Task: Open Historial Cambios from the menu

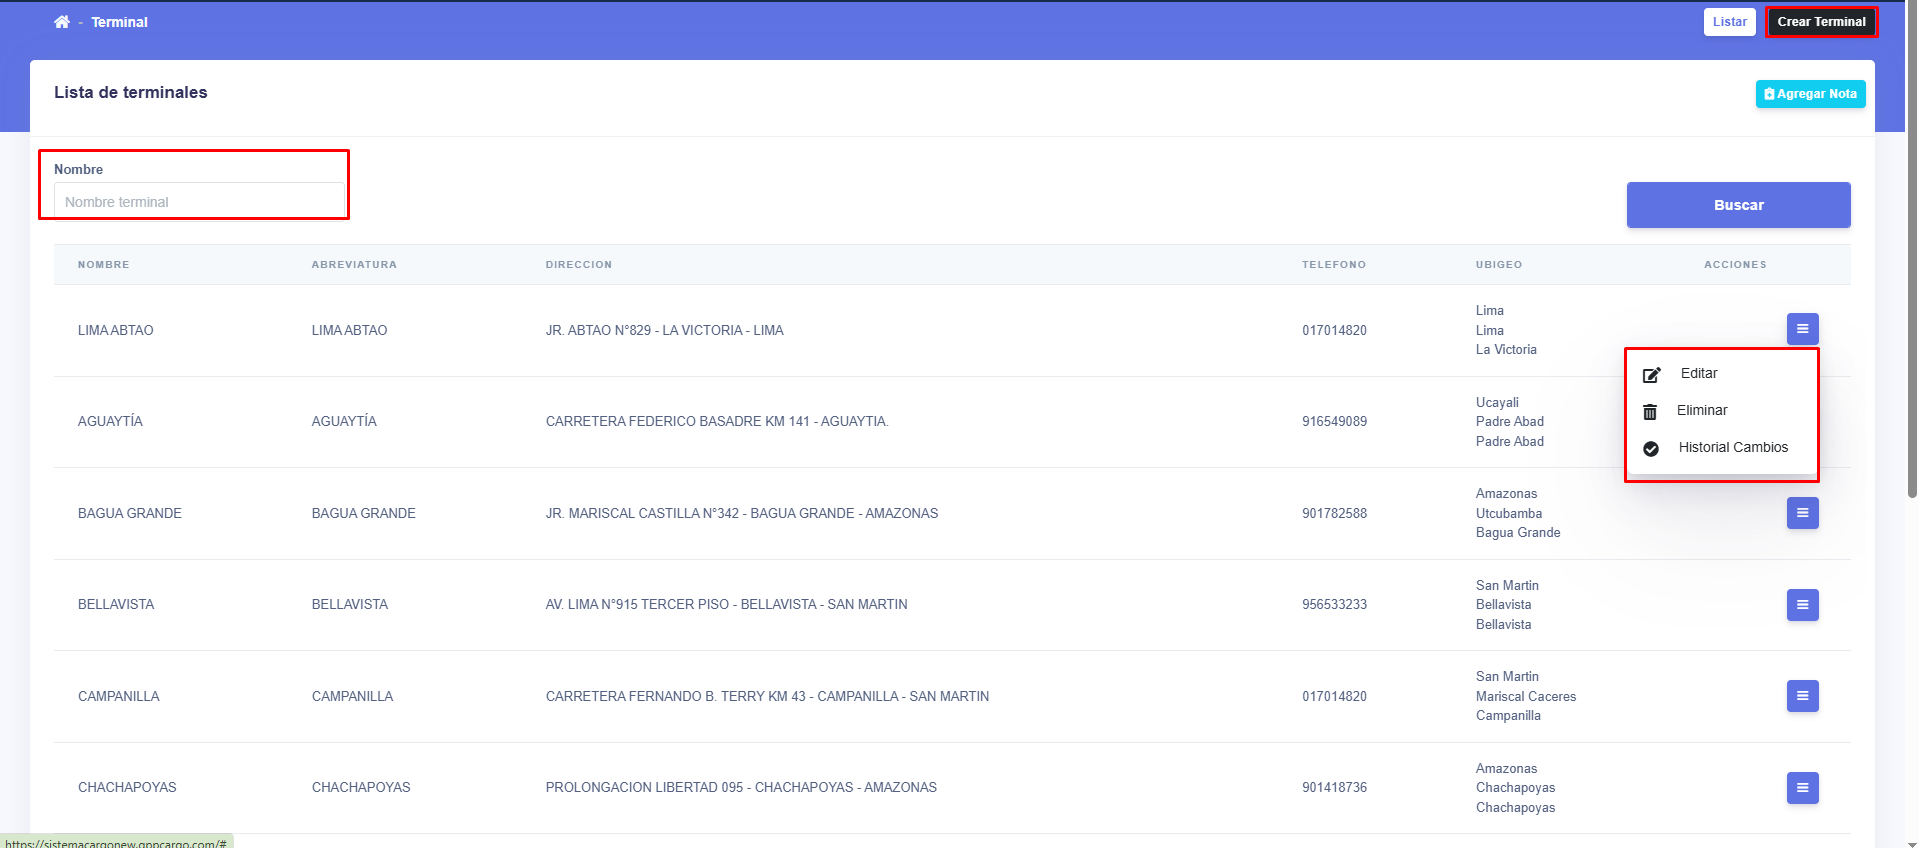Action: (1733, 448)
